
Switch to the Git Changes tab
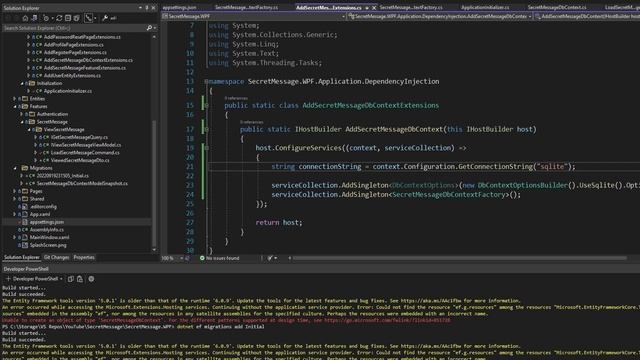pos(56,258)
